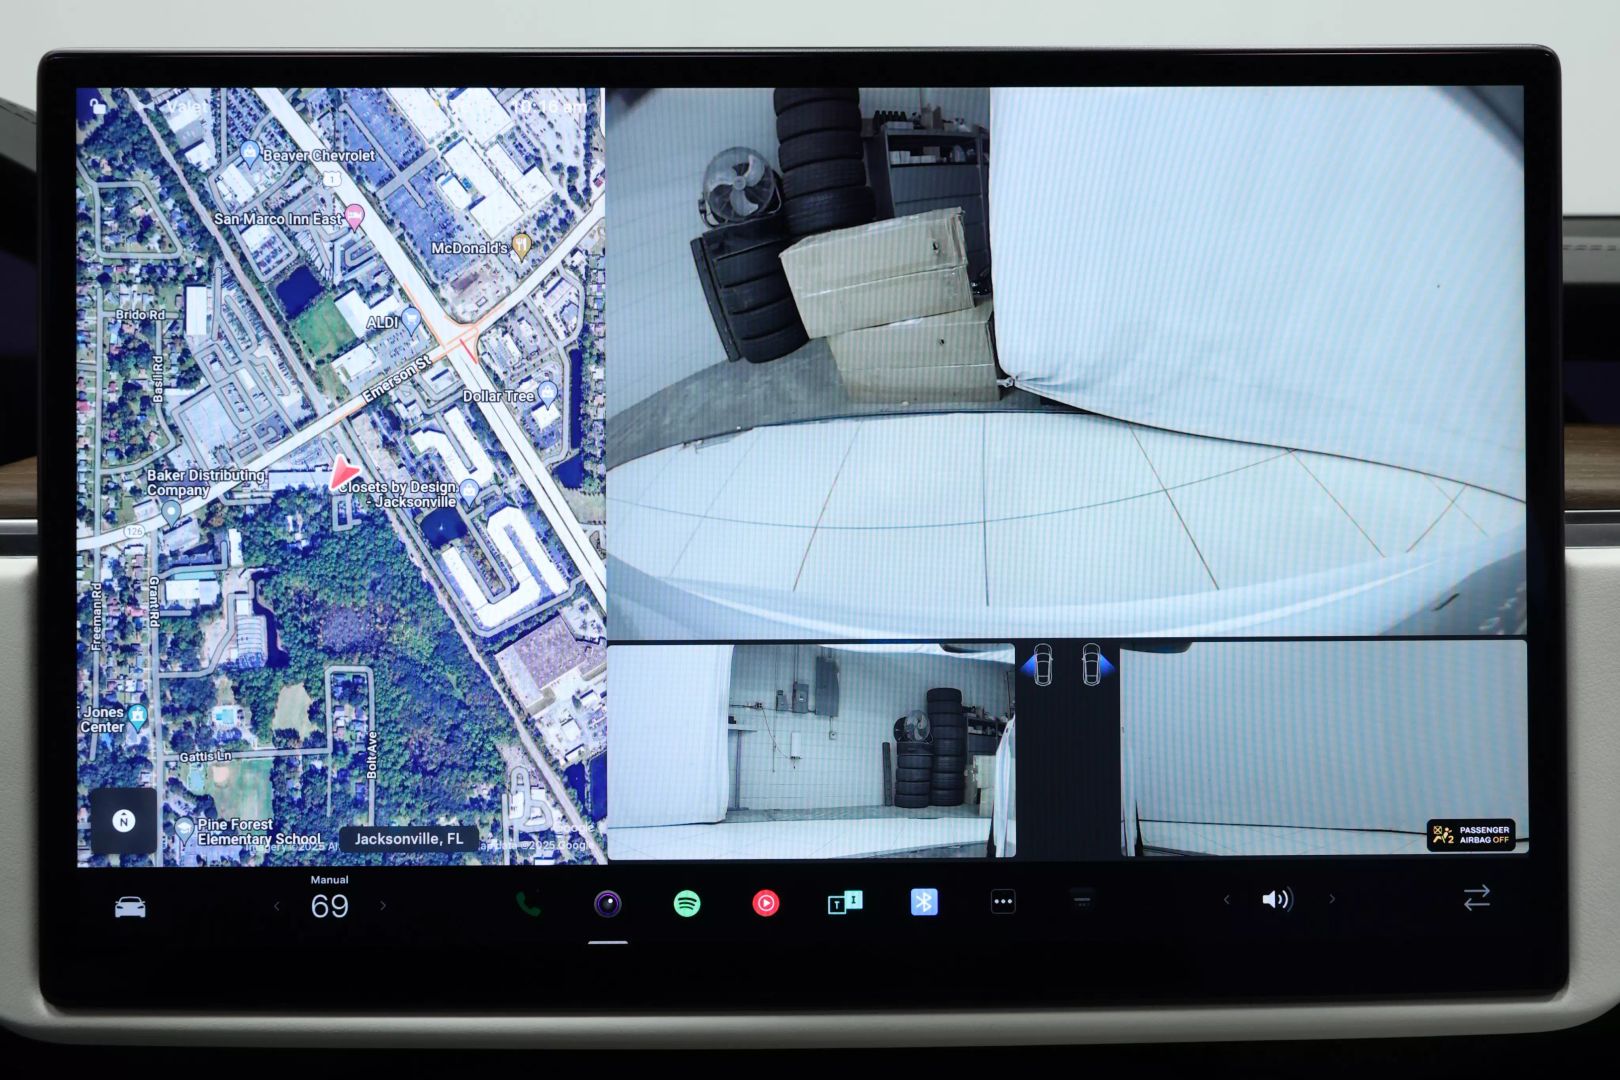Open Bluetooth settings
This screenshot has height=1080, width=1620.
[924, 902]
